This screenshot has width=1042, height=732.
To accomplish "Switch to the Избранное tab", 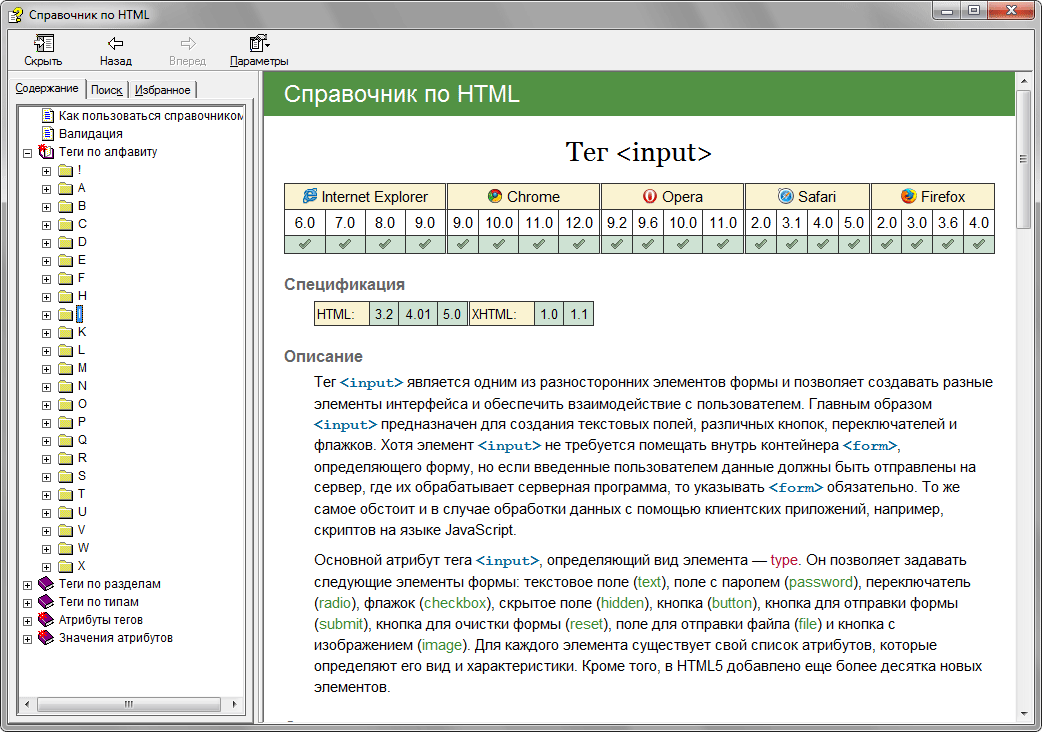I will point(162,90).
